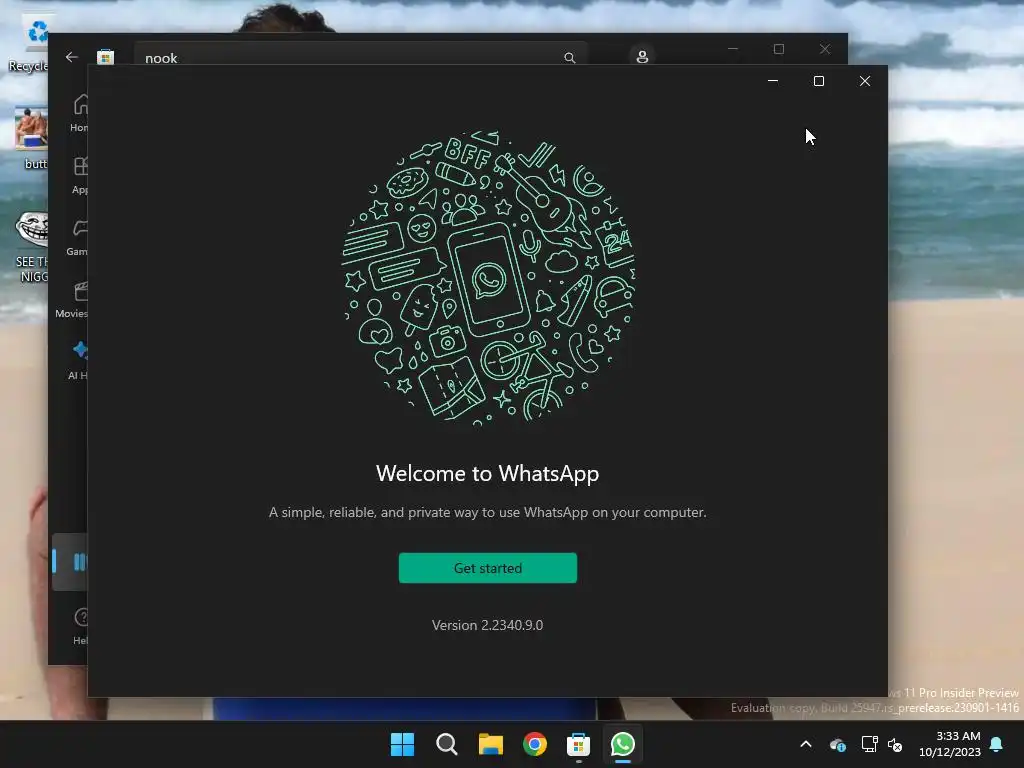Close the Microsoft Store window
The image size is (1024, 768).
click(825, 49)
